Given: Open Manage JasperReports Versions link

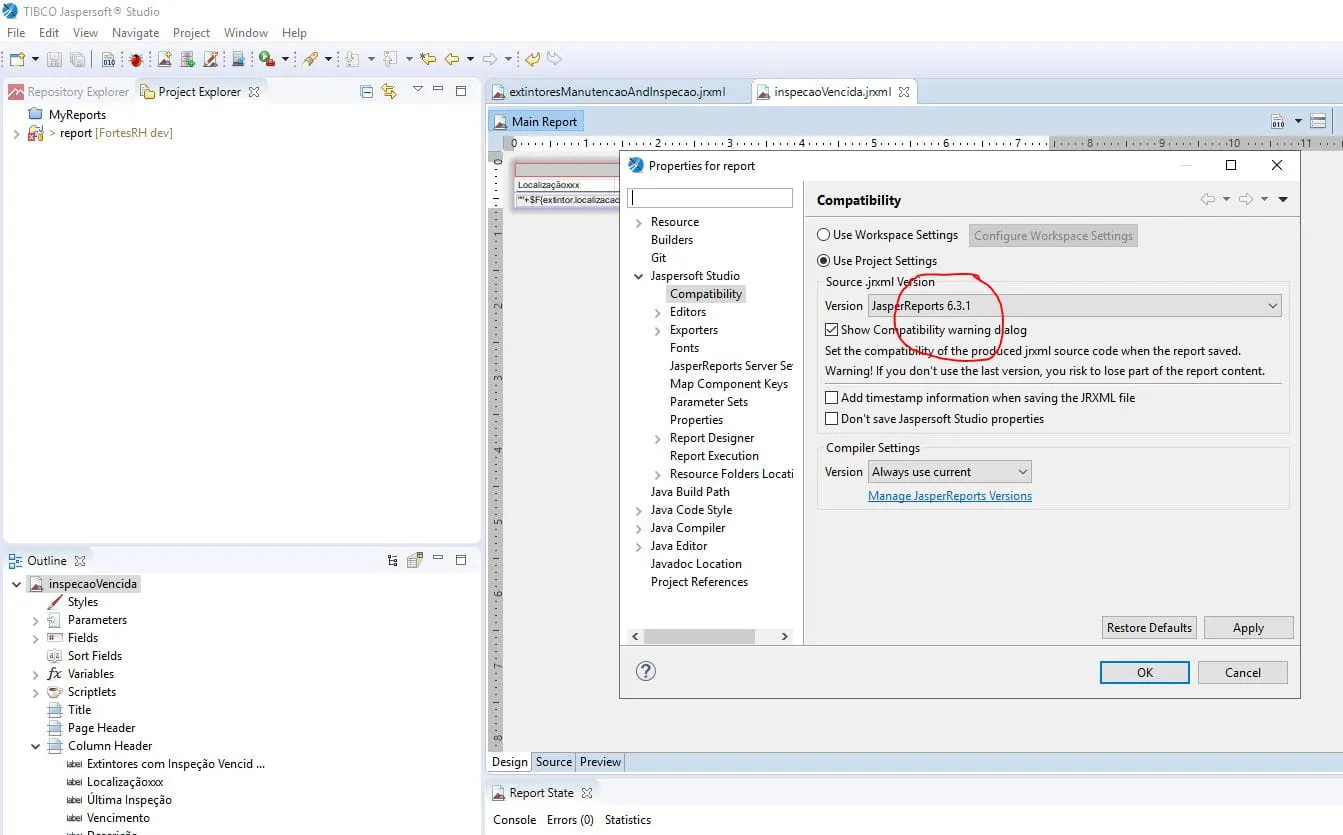Looking at the screenshot, I should point(949,496).
